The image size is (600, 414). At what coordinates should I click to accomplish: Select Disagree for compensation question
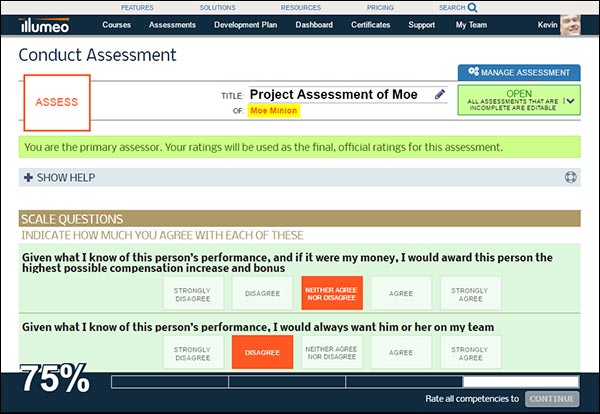262,293
